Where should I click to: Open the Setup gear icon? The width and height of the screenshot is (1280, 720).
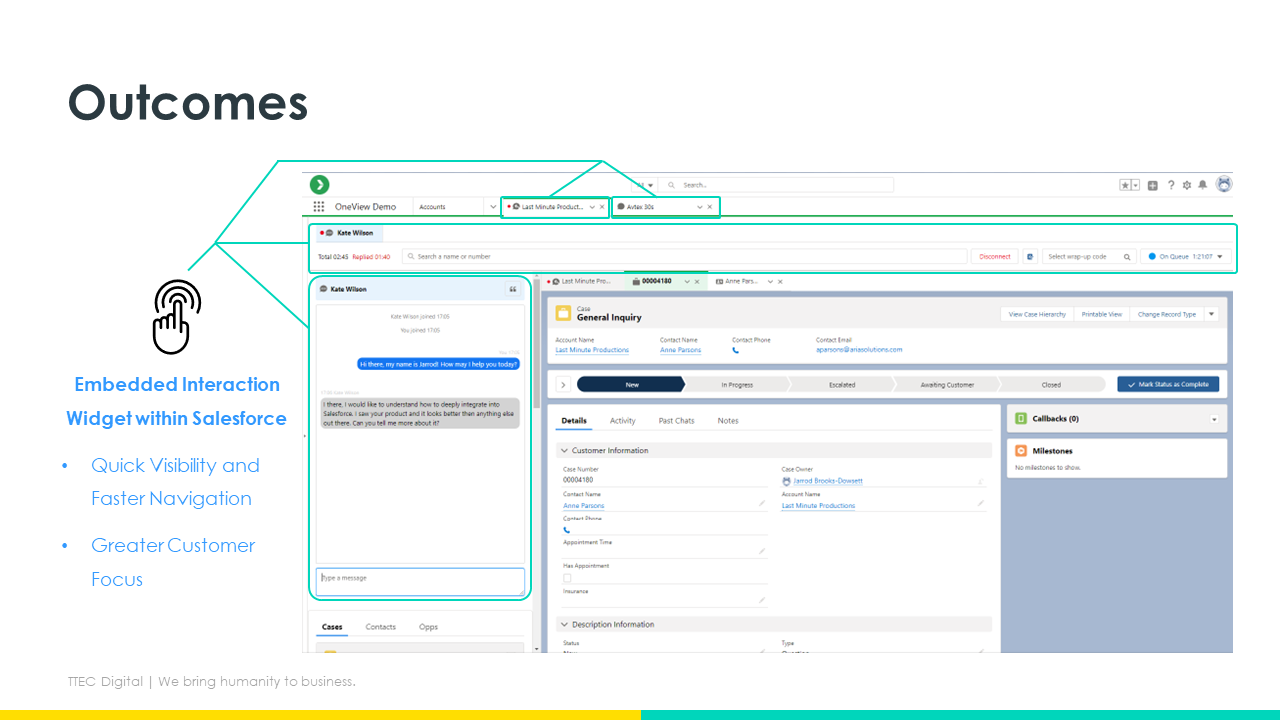[x=1187, y=185]
